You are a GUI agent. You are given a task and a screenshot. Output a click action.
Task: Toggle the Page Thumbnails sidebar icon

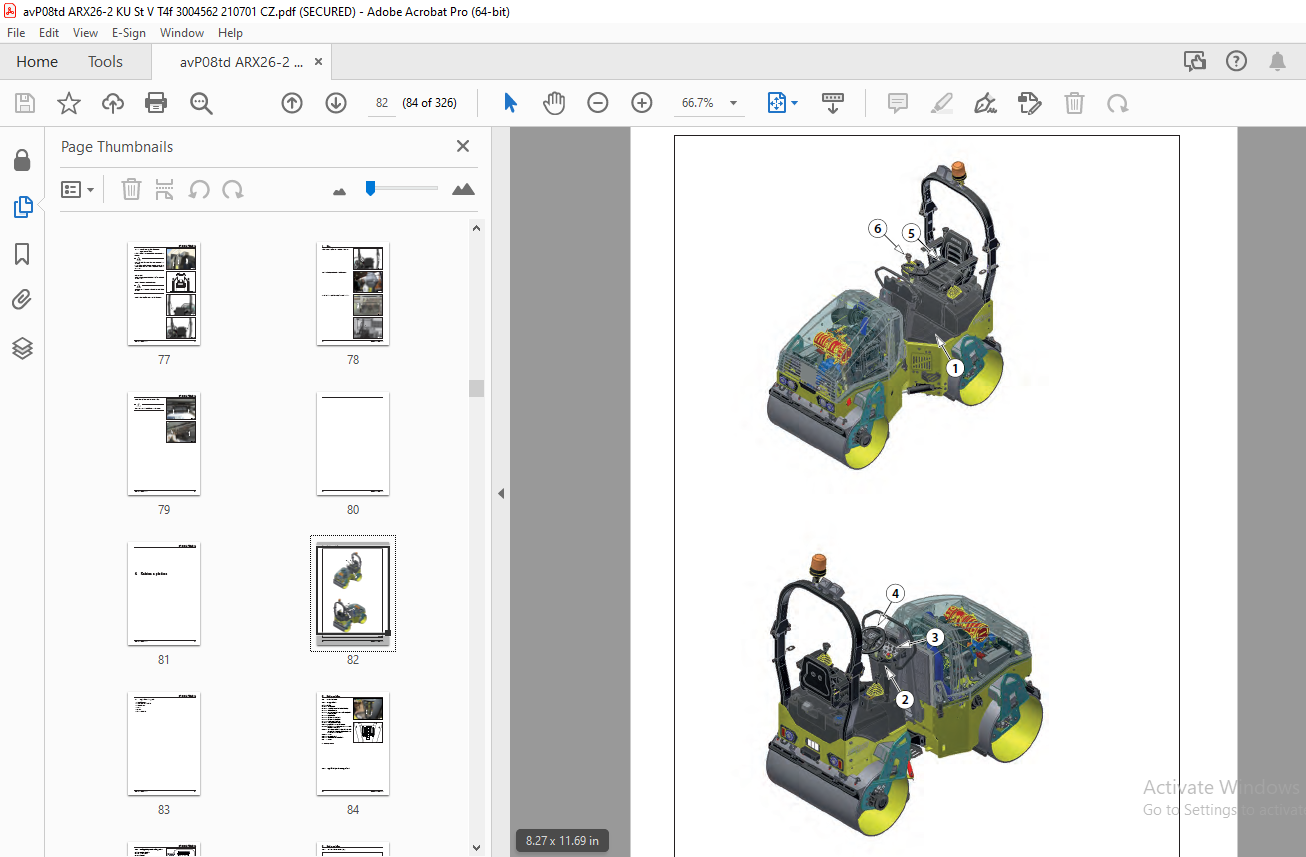coord(22,207)
